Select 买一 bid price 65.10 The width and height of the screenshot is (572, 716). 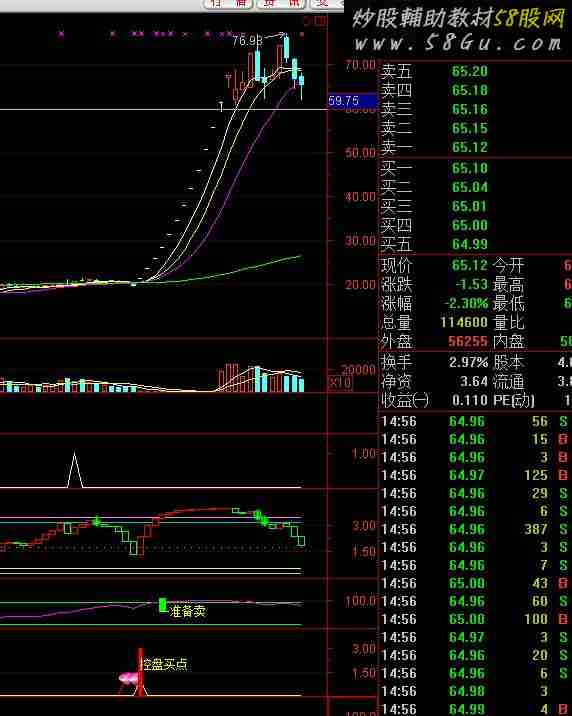pyautogui.click(x=470, y=168)
